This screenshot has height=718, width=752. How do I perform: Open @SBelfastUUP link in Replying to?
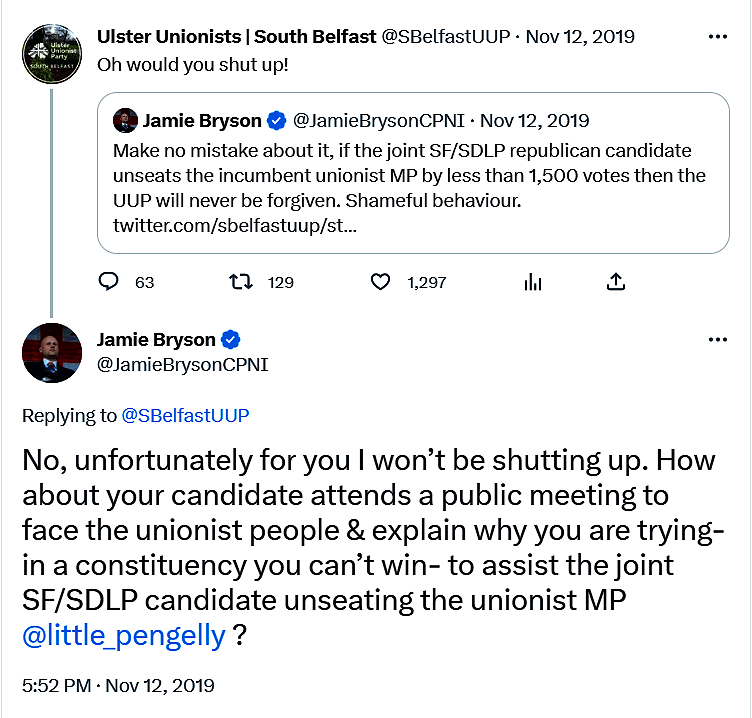(186, 416)
